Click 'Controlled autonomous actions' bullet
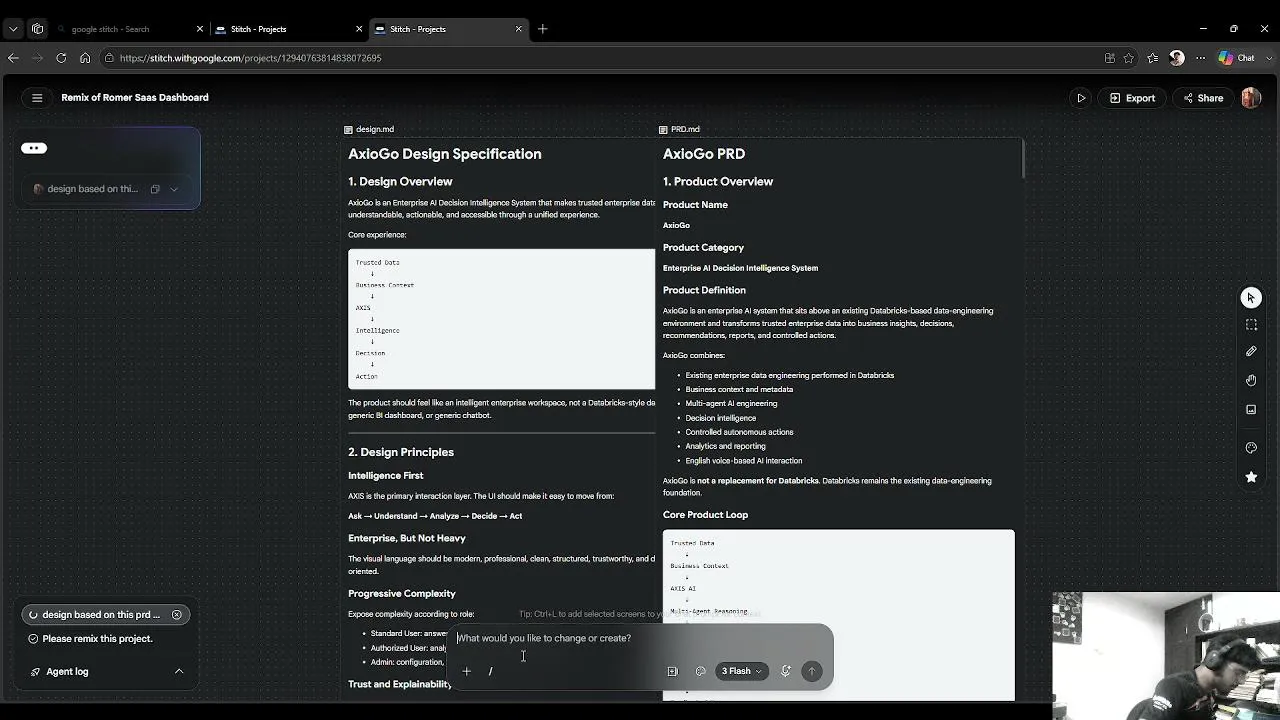Screen dimensions: 1280x720 click(739, 432)
